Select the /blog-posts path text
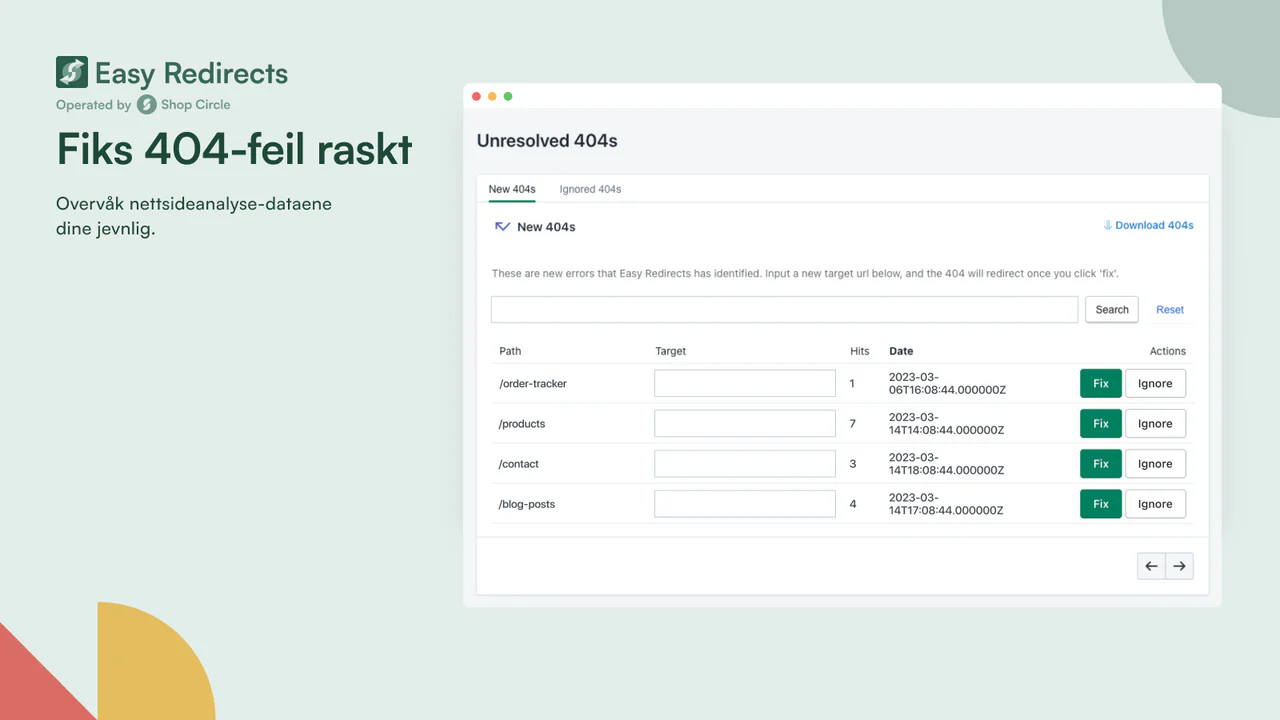 pos(527,504)
